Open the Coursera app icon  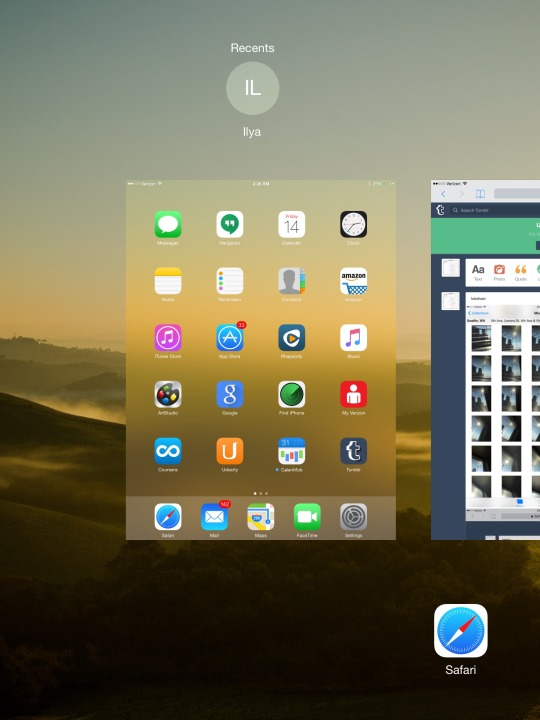(x=168, y=451)
